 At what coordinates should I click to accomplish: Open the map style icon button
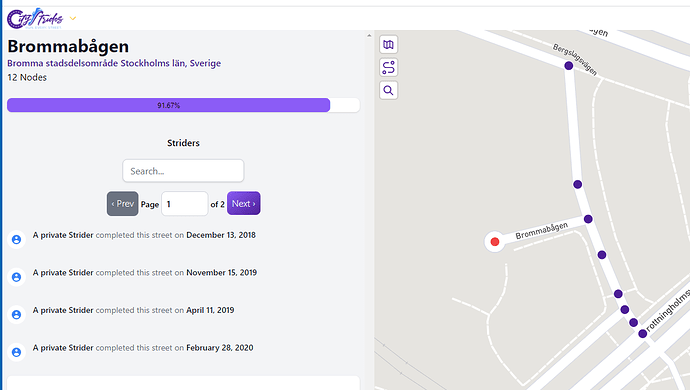point(389,44)
